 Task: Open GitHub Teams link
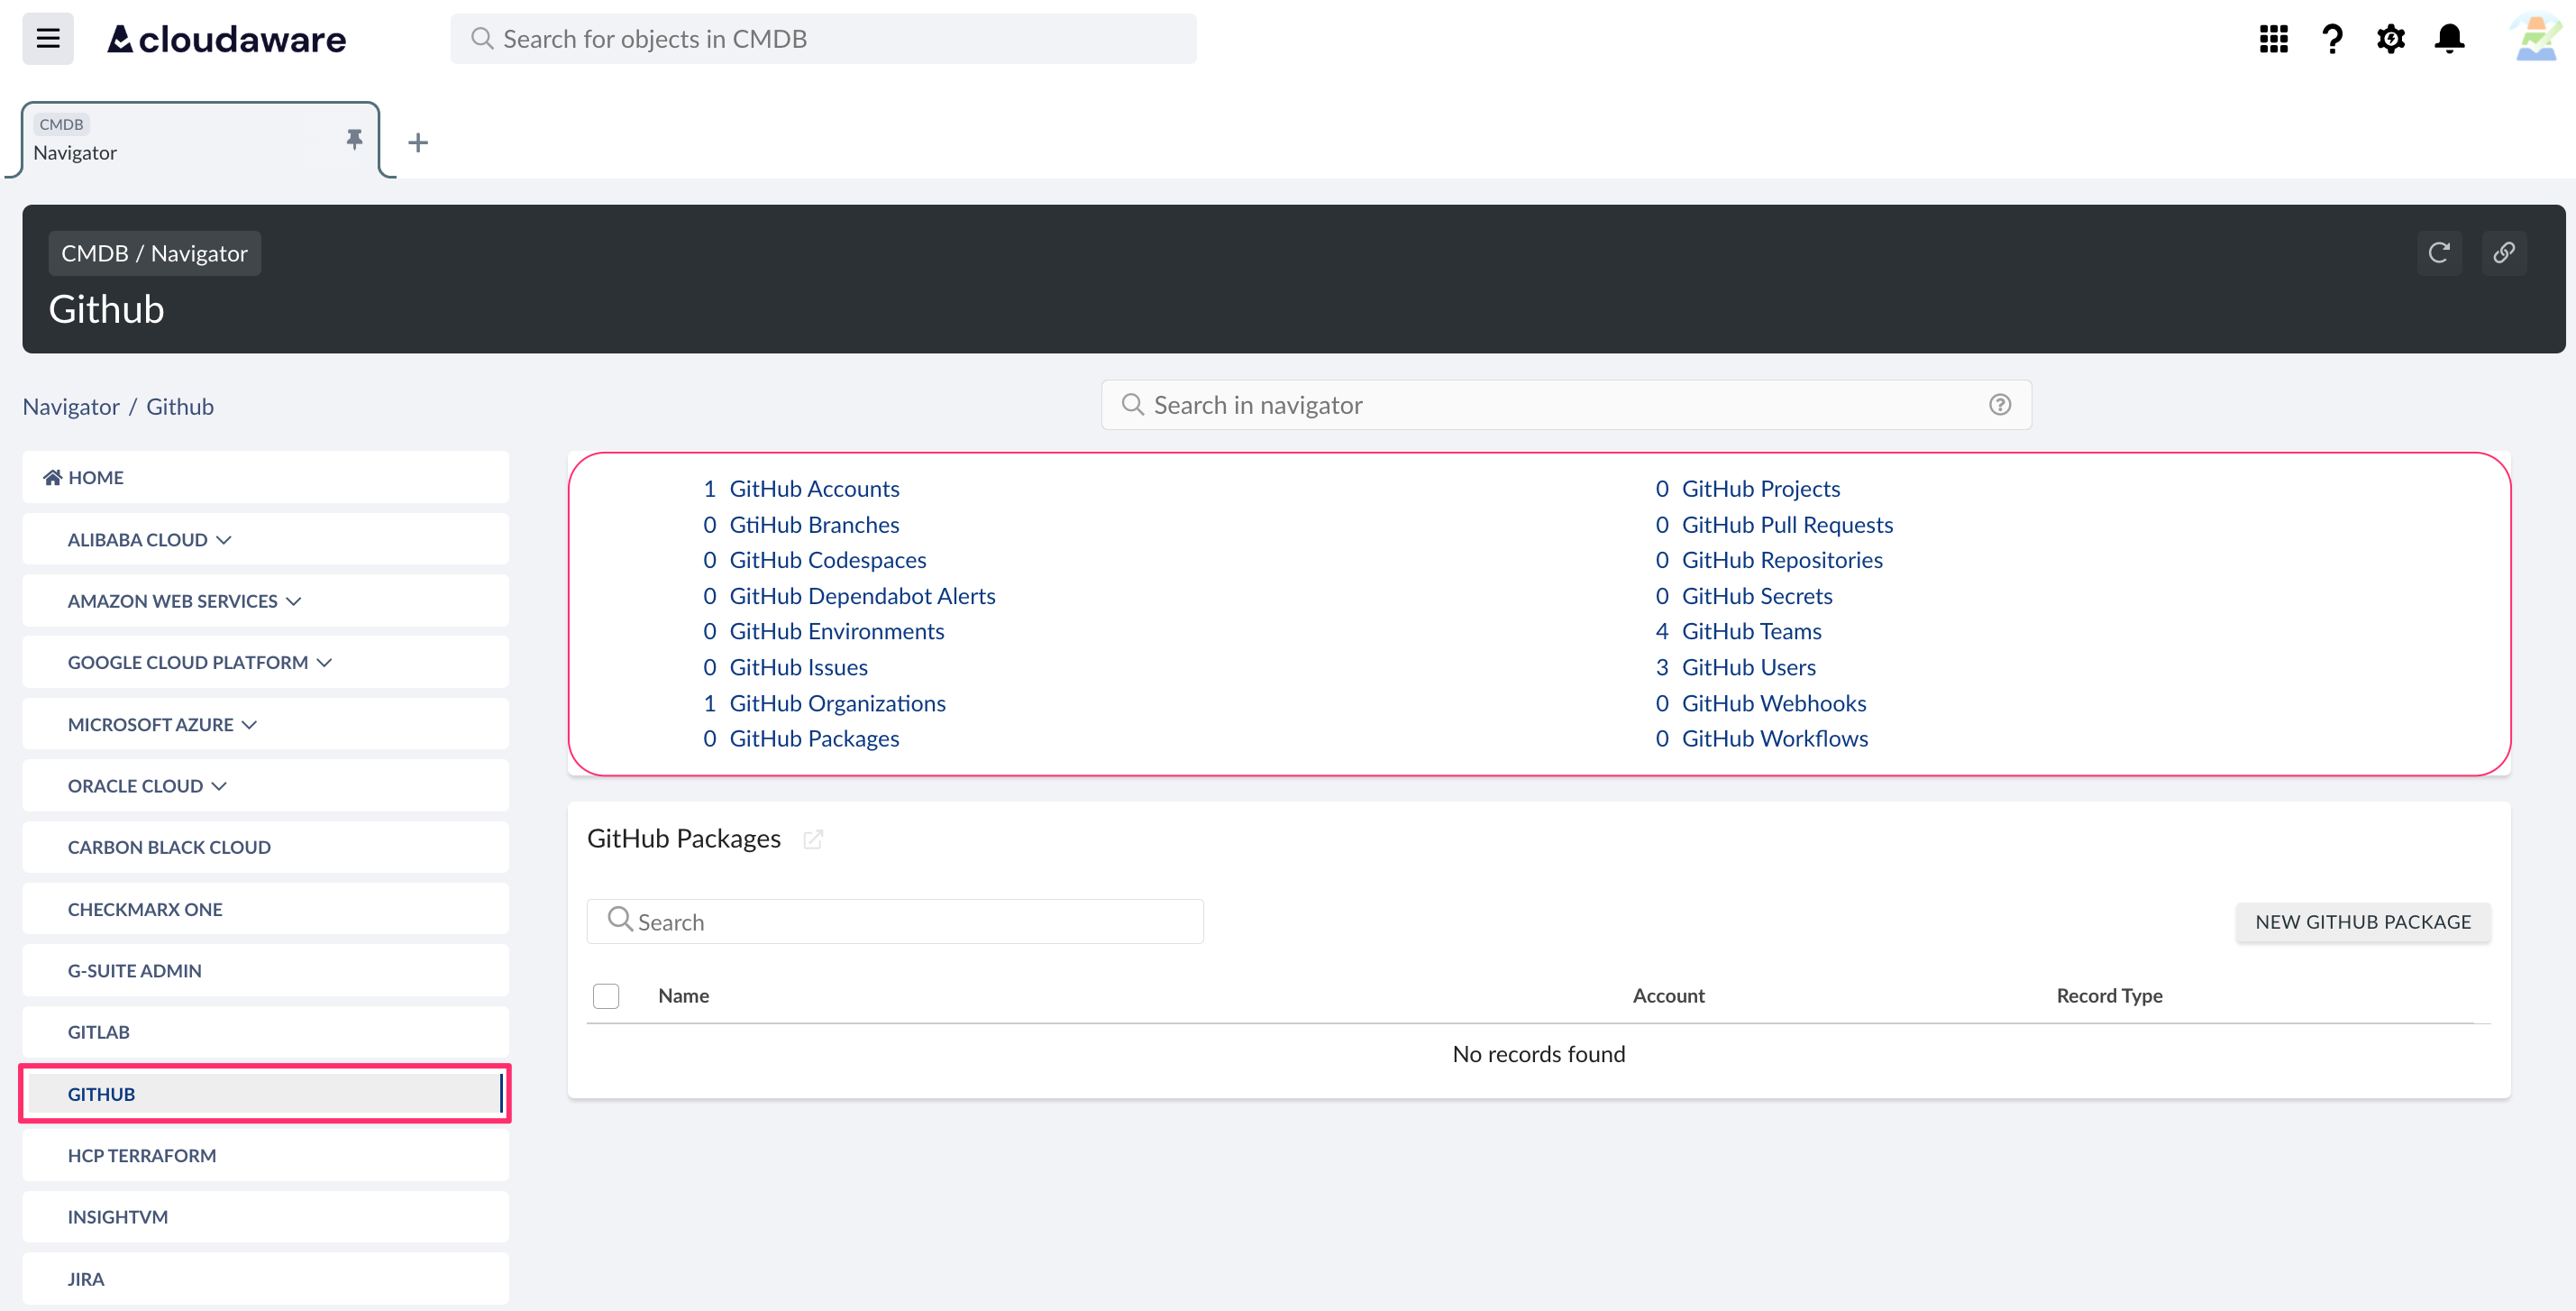(x=1751, y=631)
